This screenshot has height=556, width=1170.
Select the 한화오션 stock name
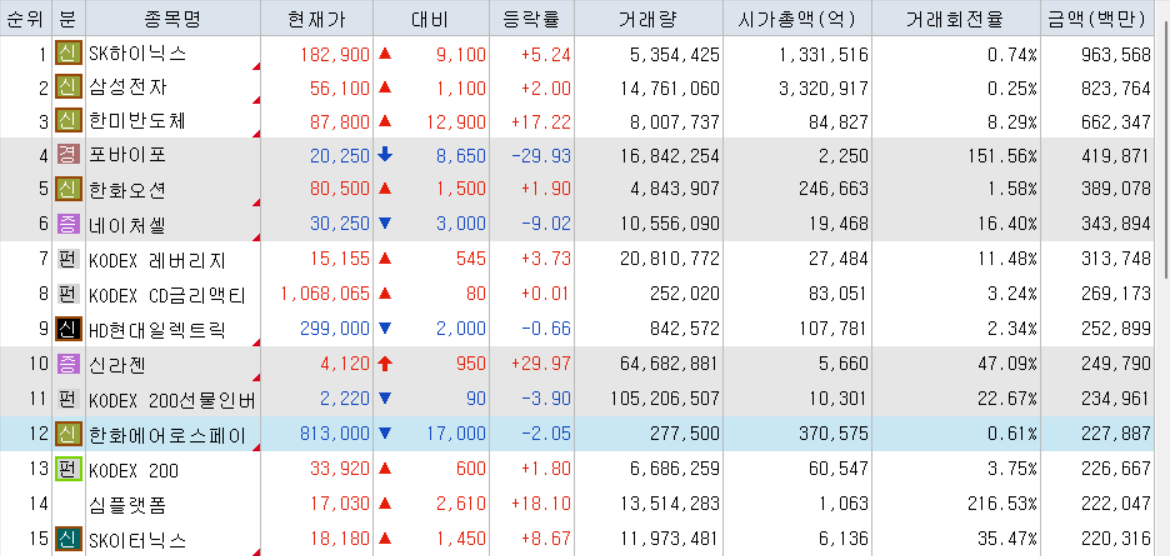pyautogui.click(x=128, y=190)
